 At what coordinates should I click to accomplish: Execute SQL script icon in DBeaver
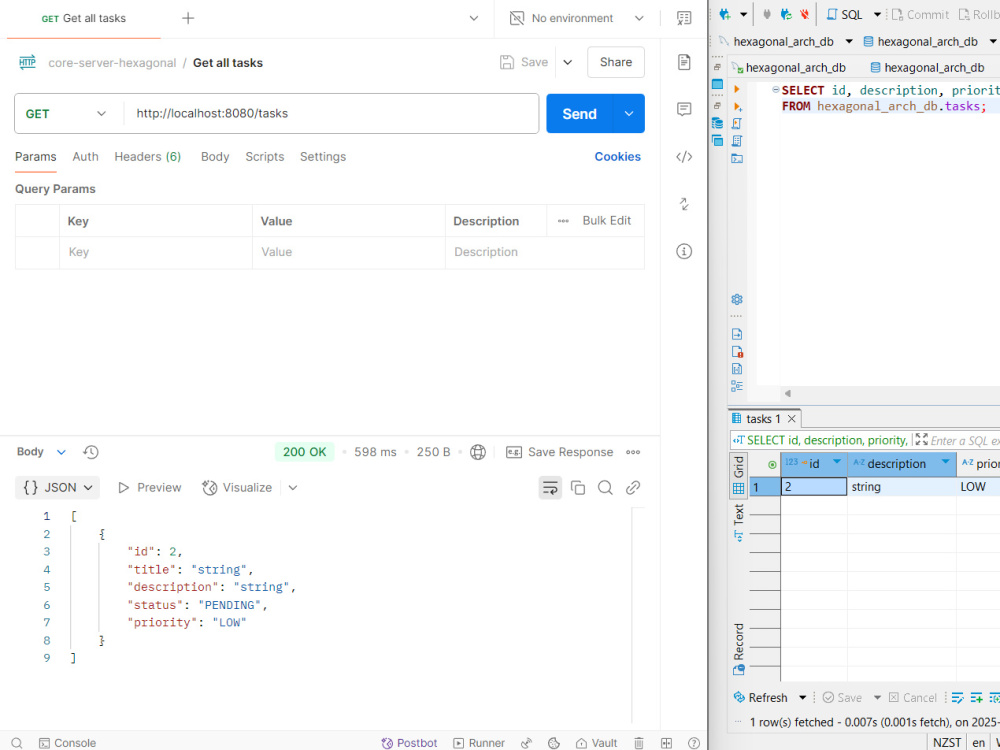737,124
